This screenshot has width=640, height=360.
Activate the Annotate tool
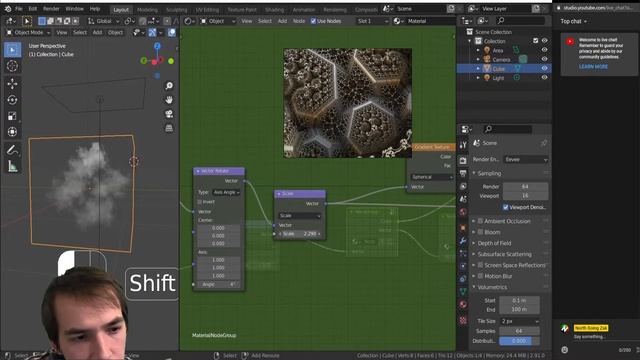[12, 150]
